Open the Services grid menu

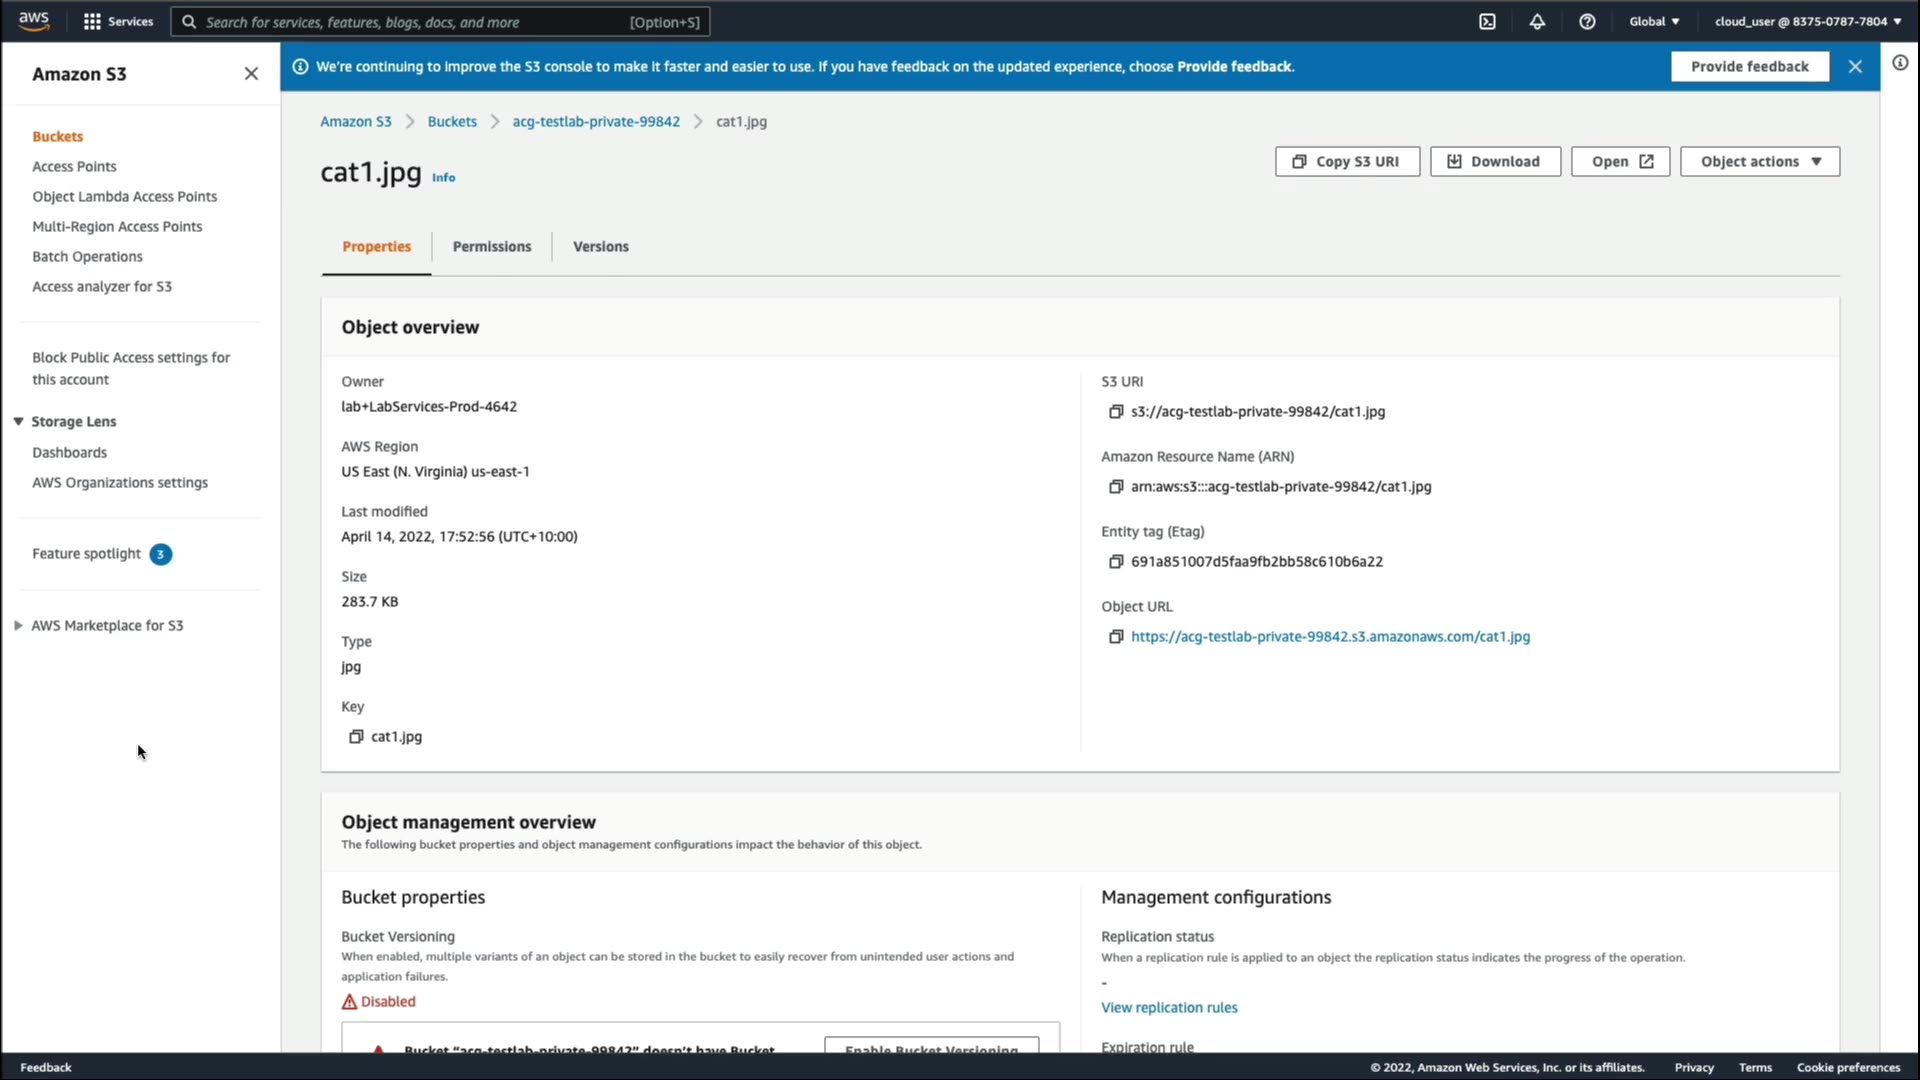(x=92, y=21)
